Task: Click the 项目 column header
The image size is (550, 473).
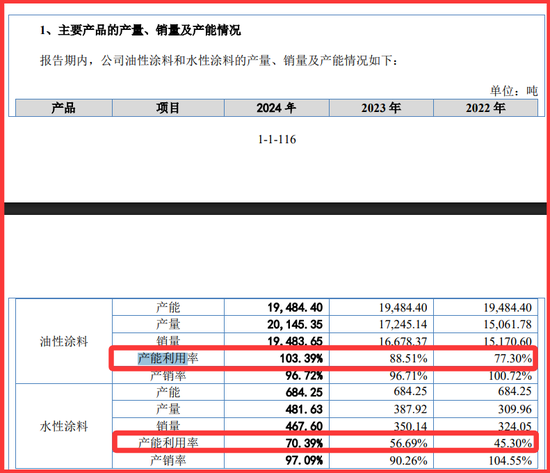Action: click(x=168, y=108)
